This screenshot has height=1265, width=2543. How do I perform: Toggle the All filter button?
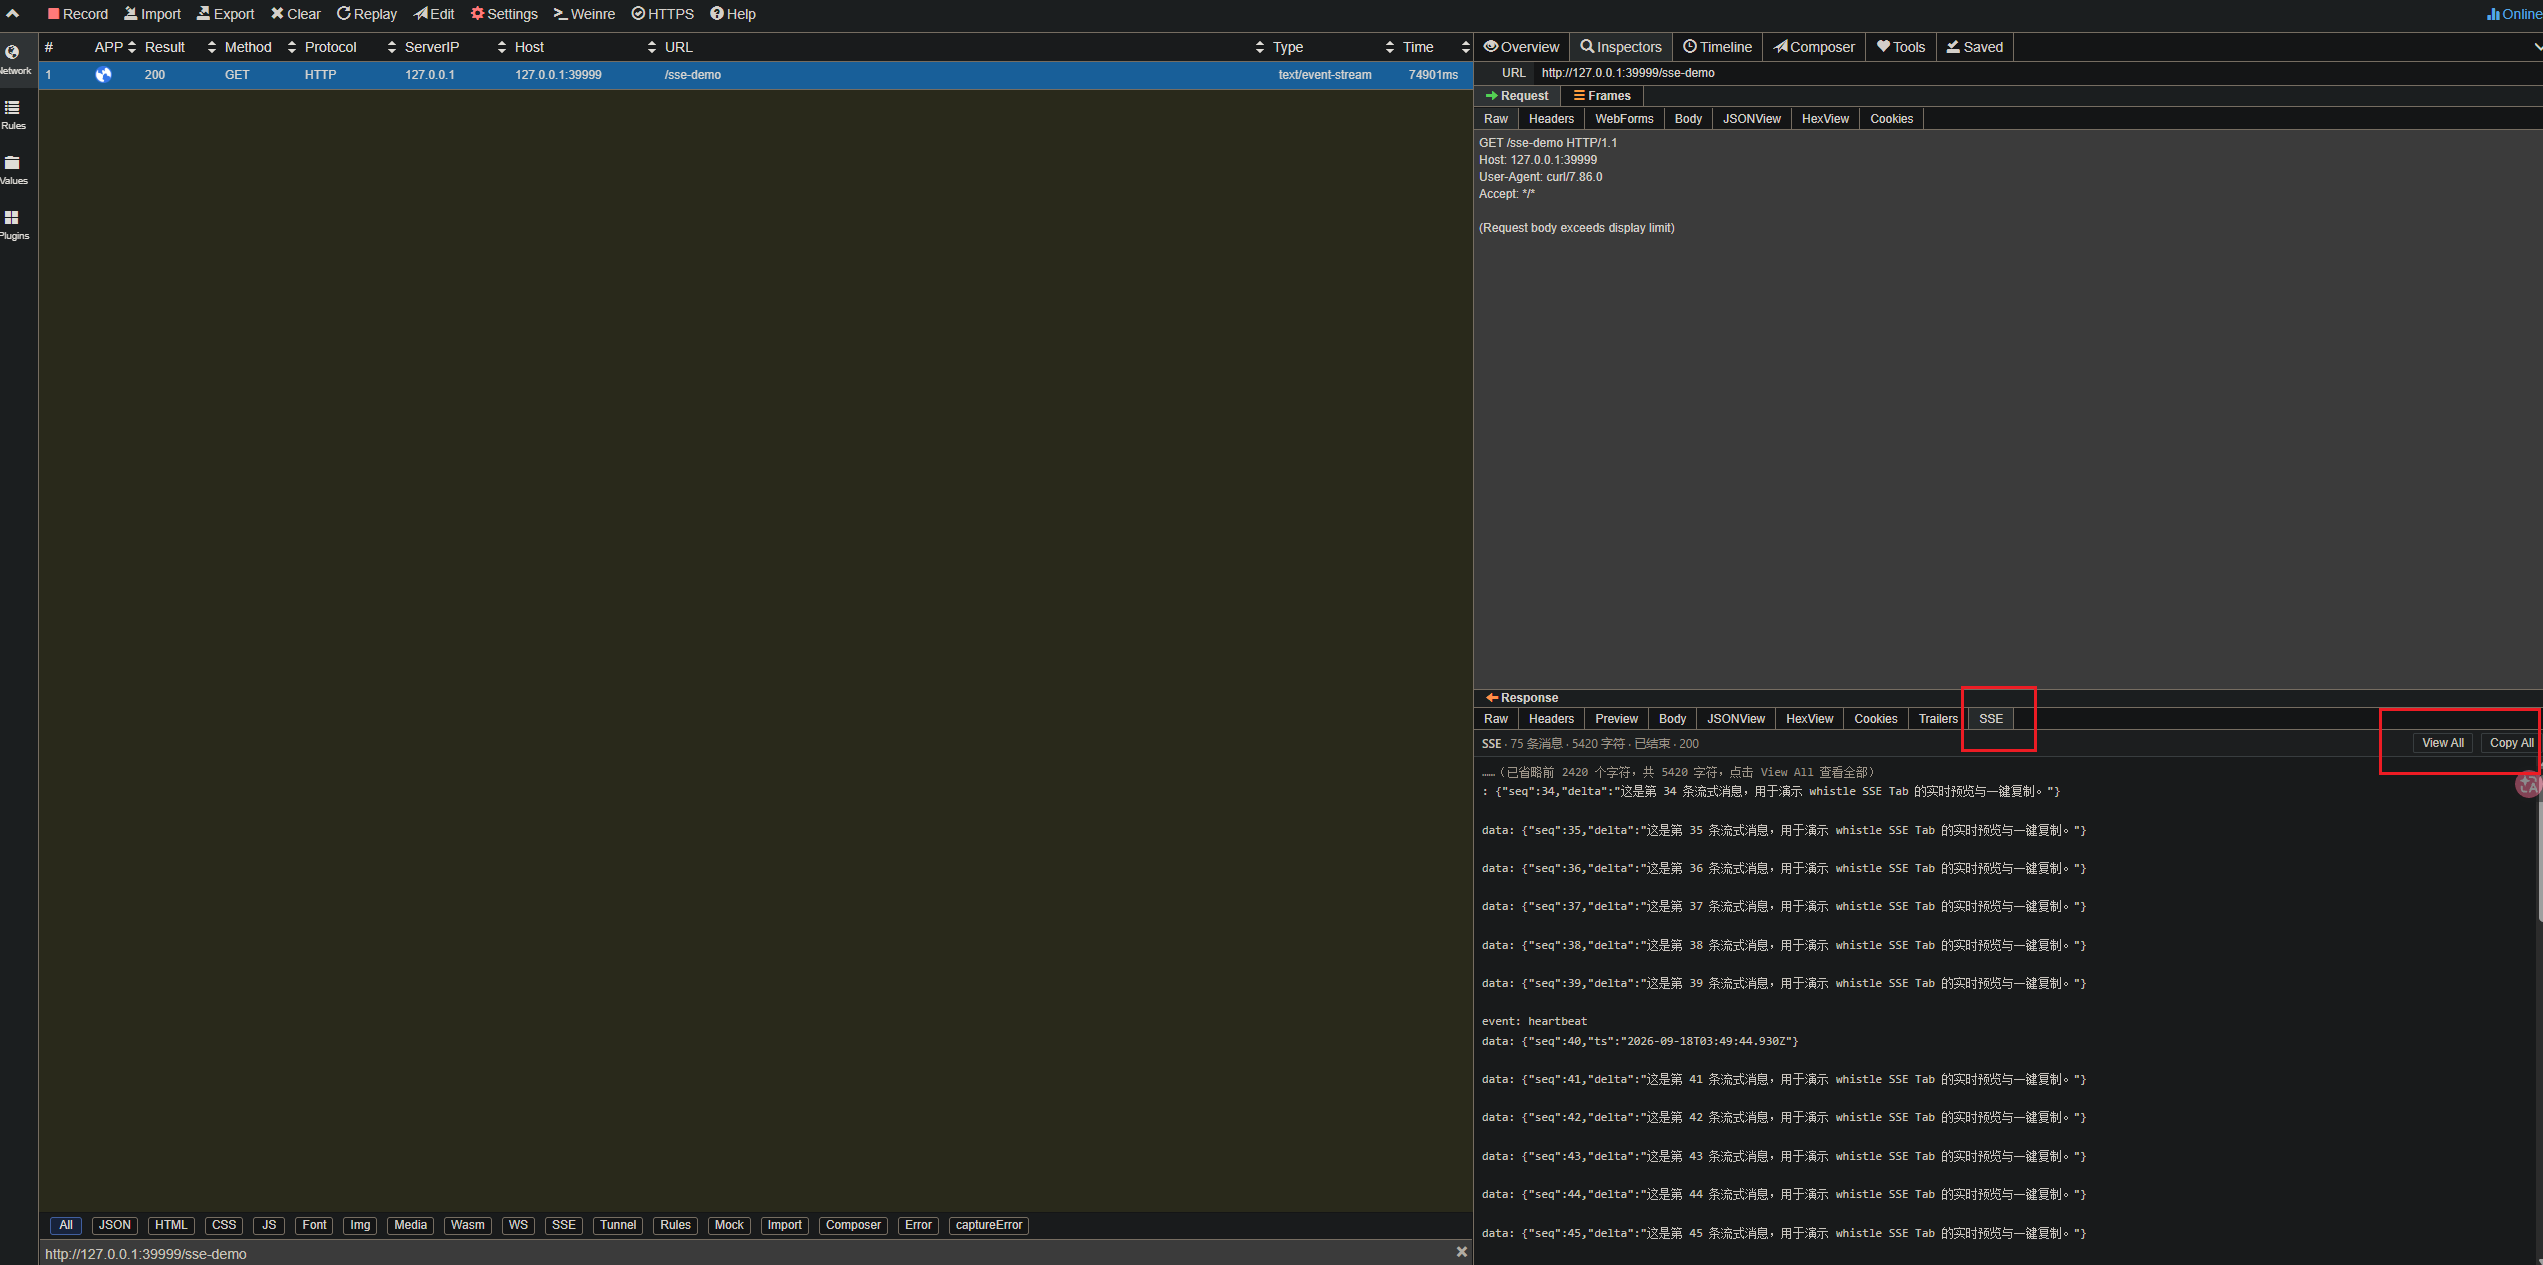66,1225
